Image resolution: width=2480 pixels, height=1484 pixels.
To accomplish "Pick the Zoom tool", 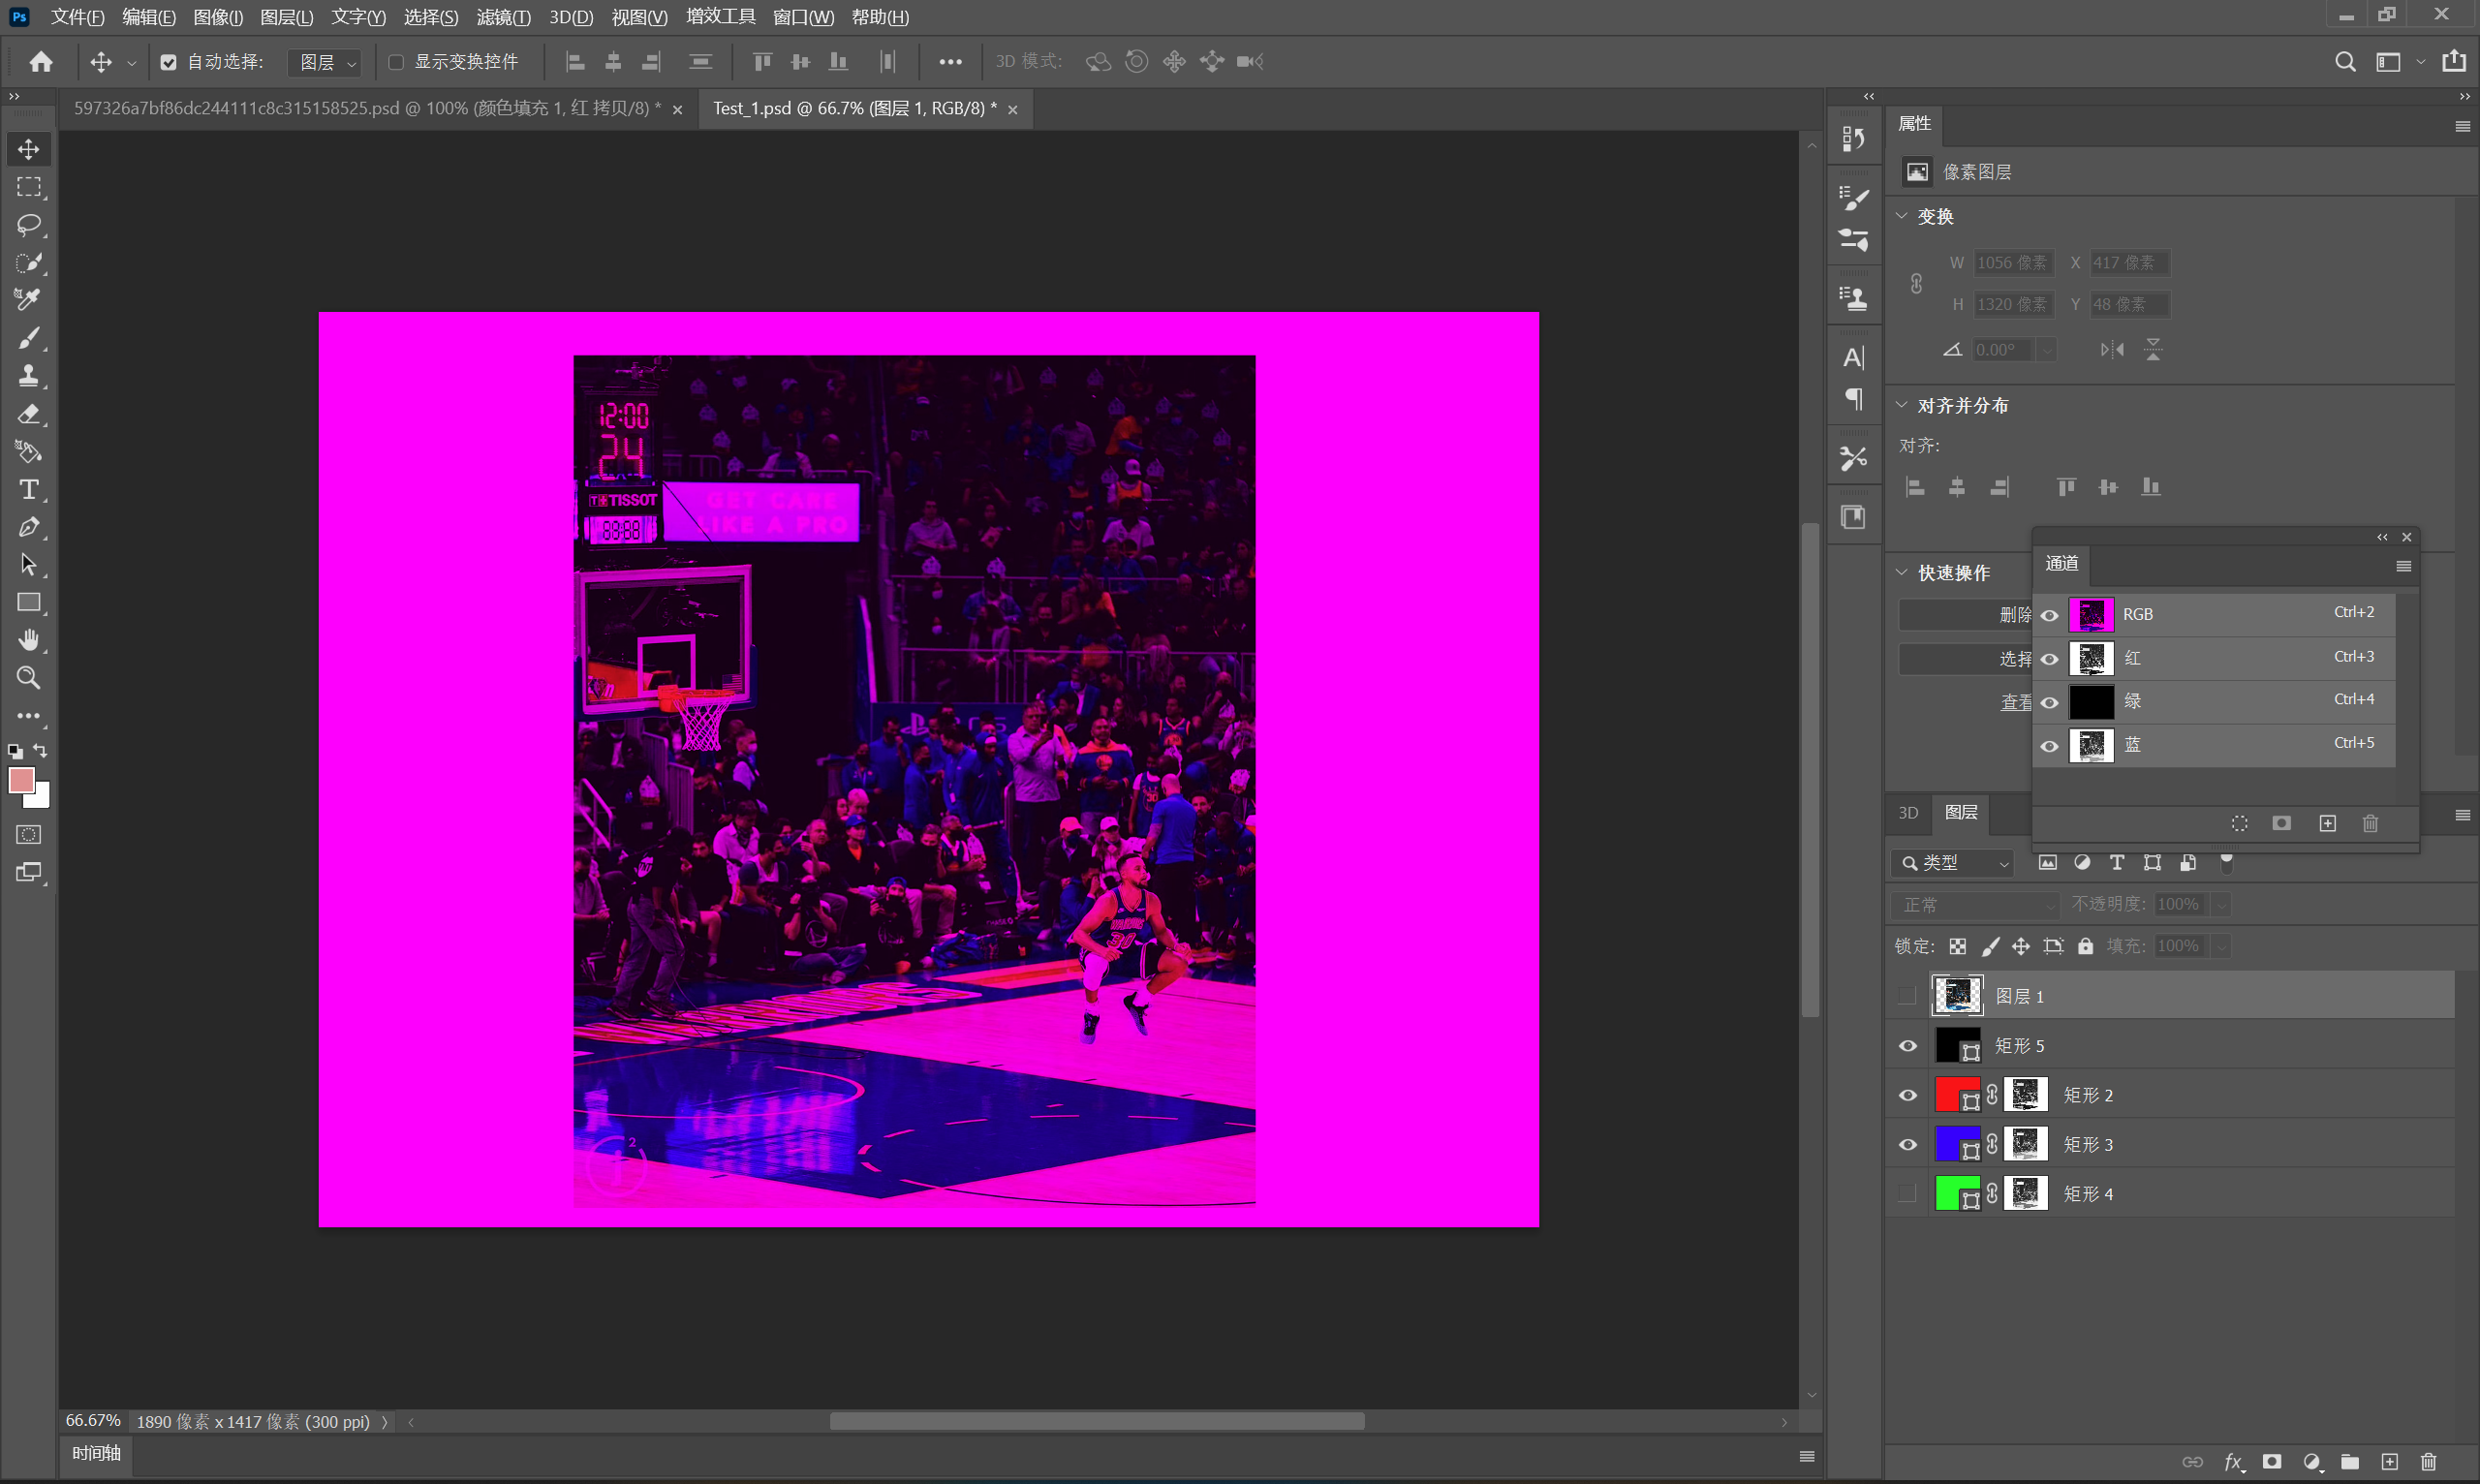I will [x=28, y=678].
